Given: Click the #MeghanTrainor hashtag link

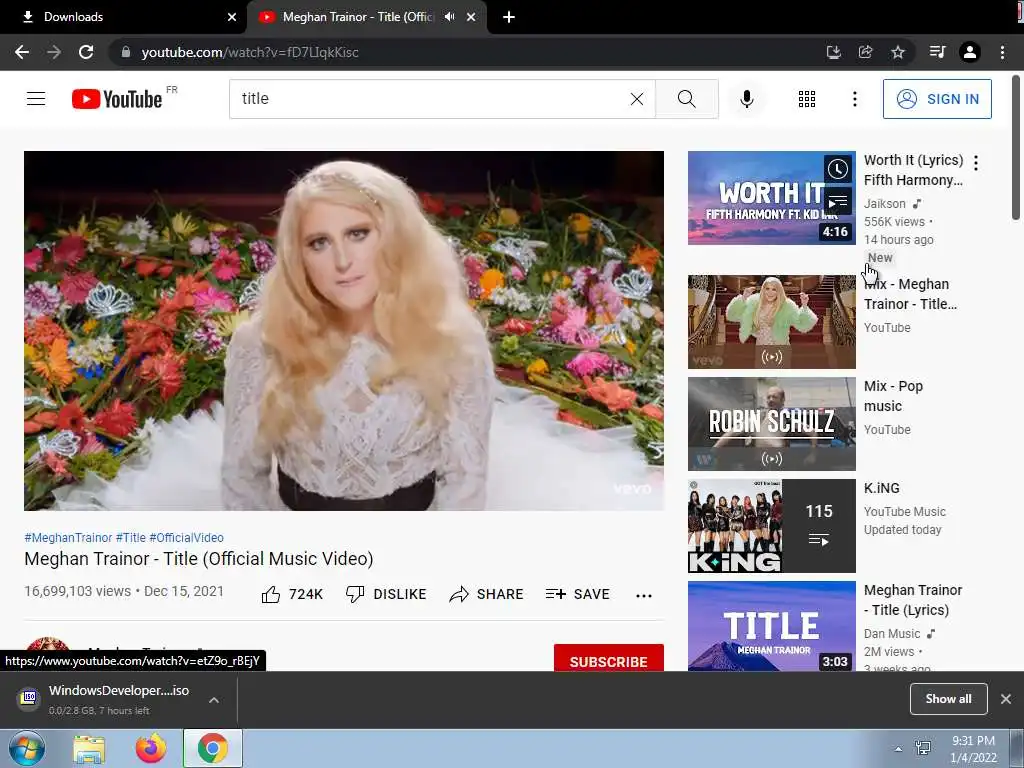Looking at the screenshot, I should pos(68,537).
